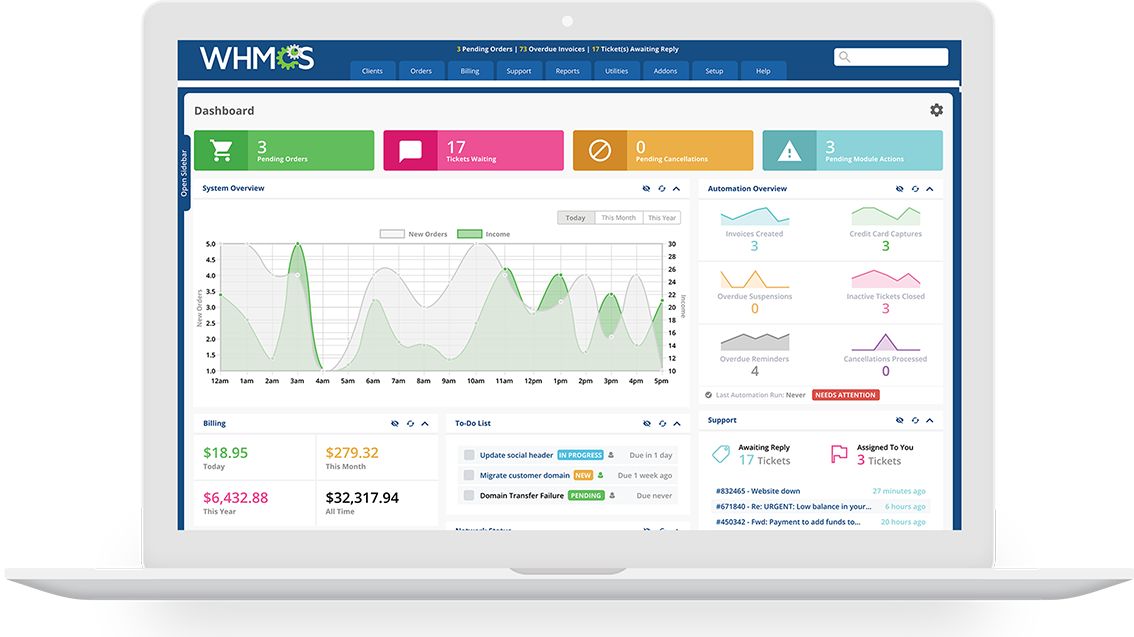Open the Help menu

[x=763, y=71]
